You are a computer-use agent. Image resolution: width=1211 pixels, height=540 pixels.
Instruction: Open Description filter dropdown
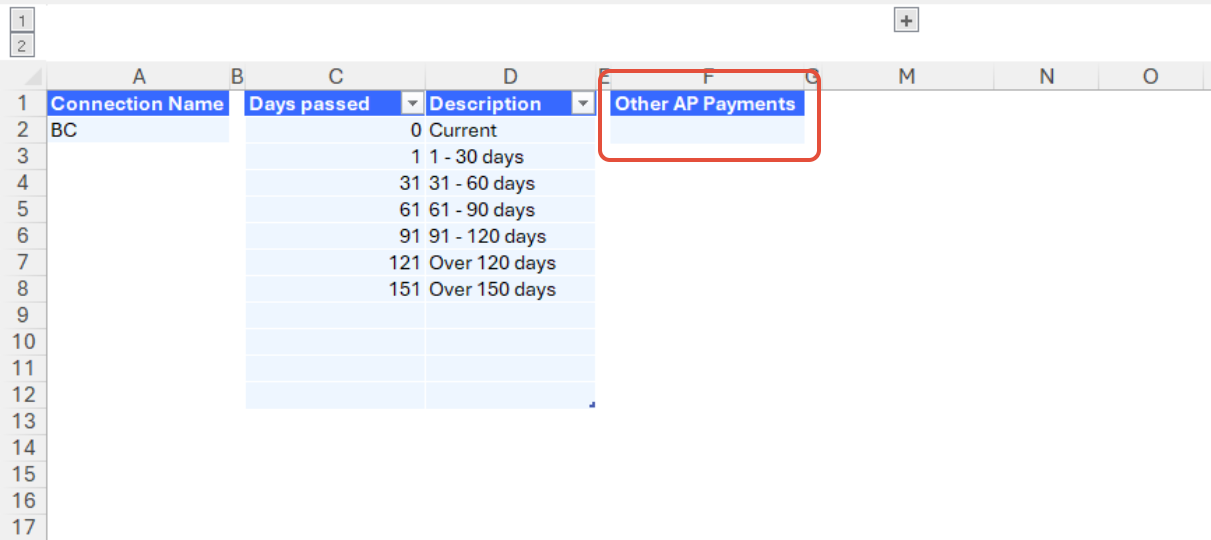pyautogui.click(x=582, y=104)
